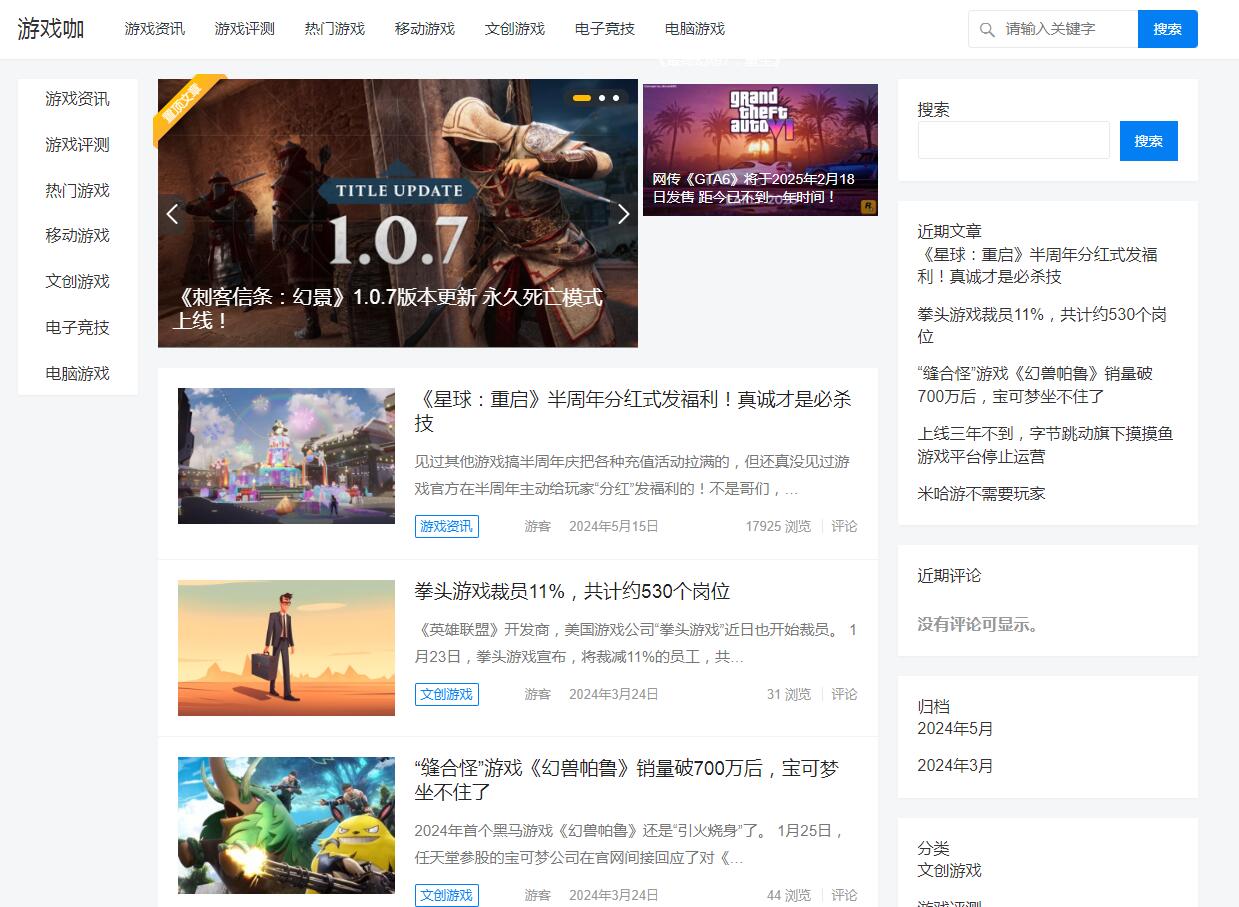Open article title 《星球:重启》半周年分红式发福利 in the main list

point(633,411)
